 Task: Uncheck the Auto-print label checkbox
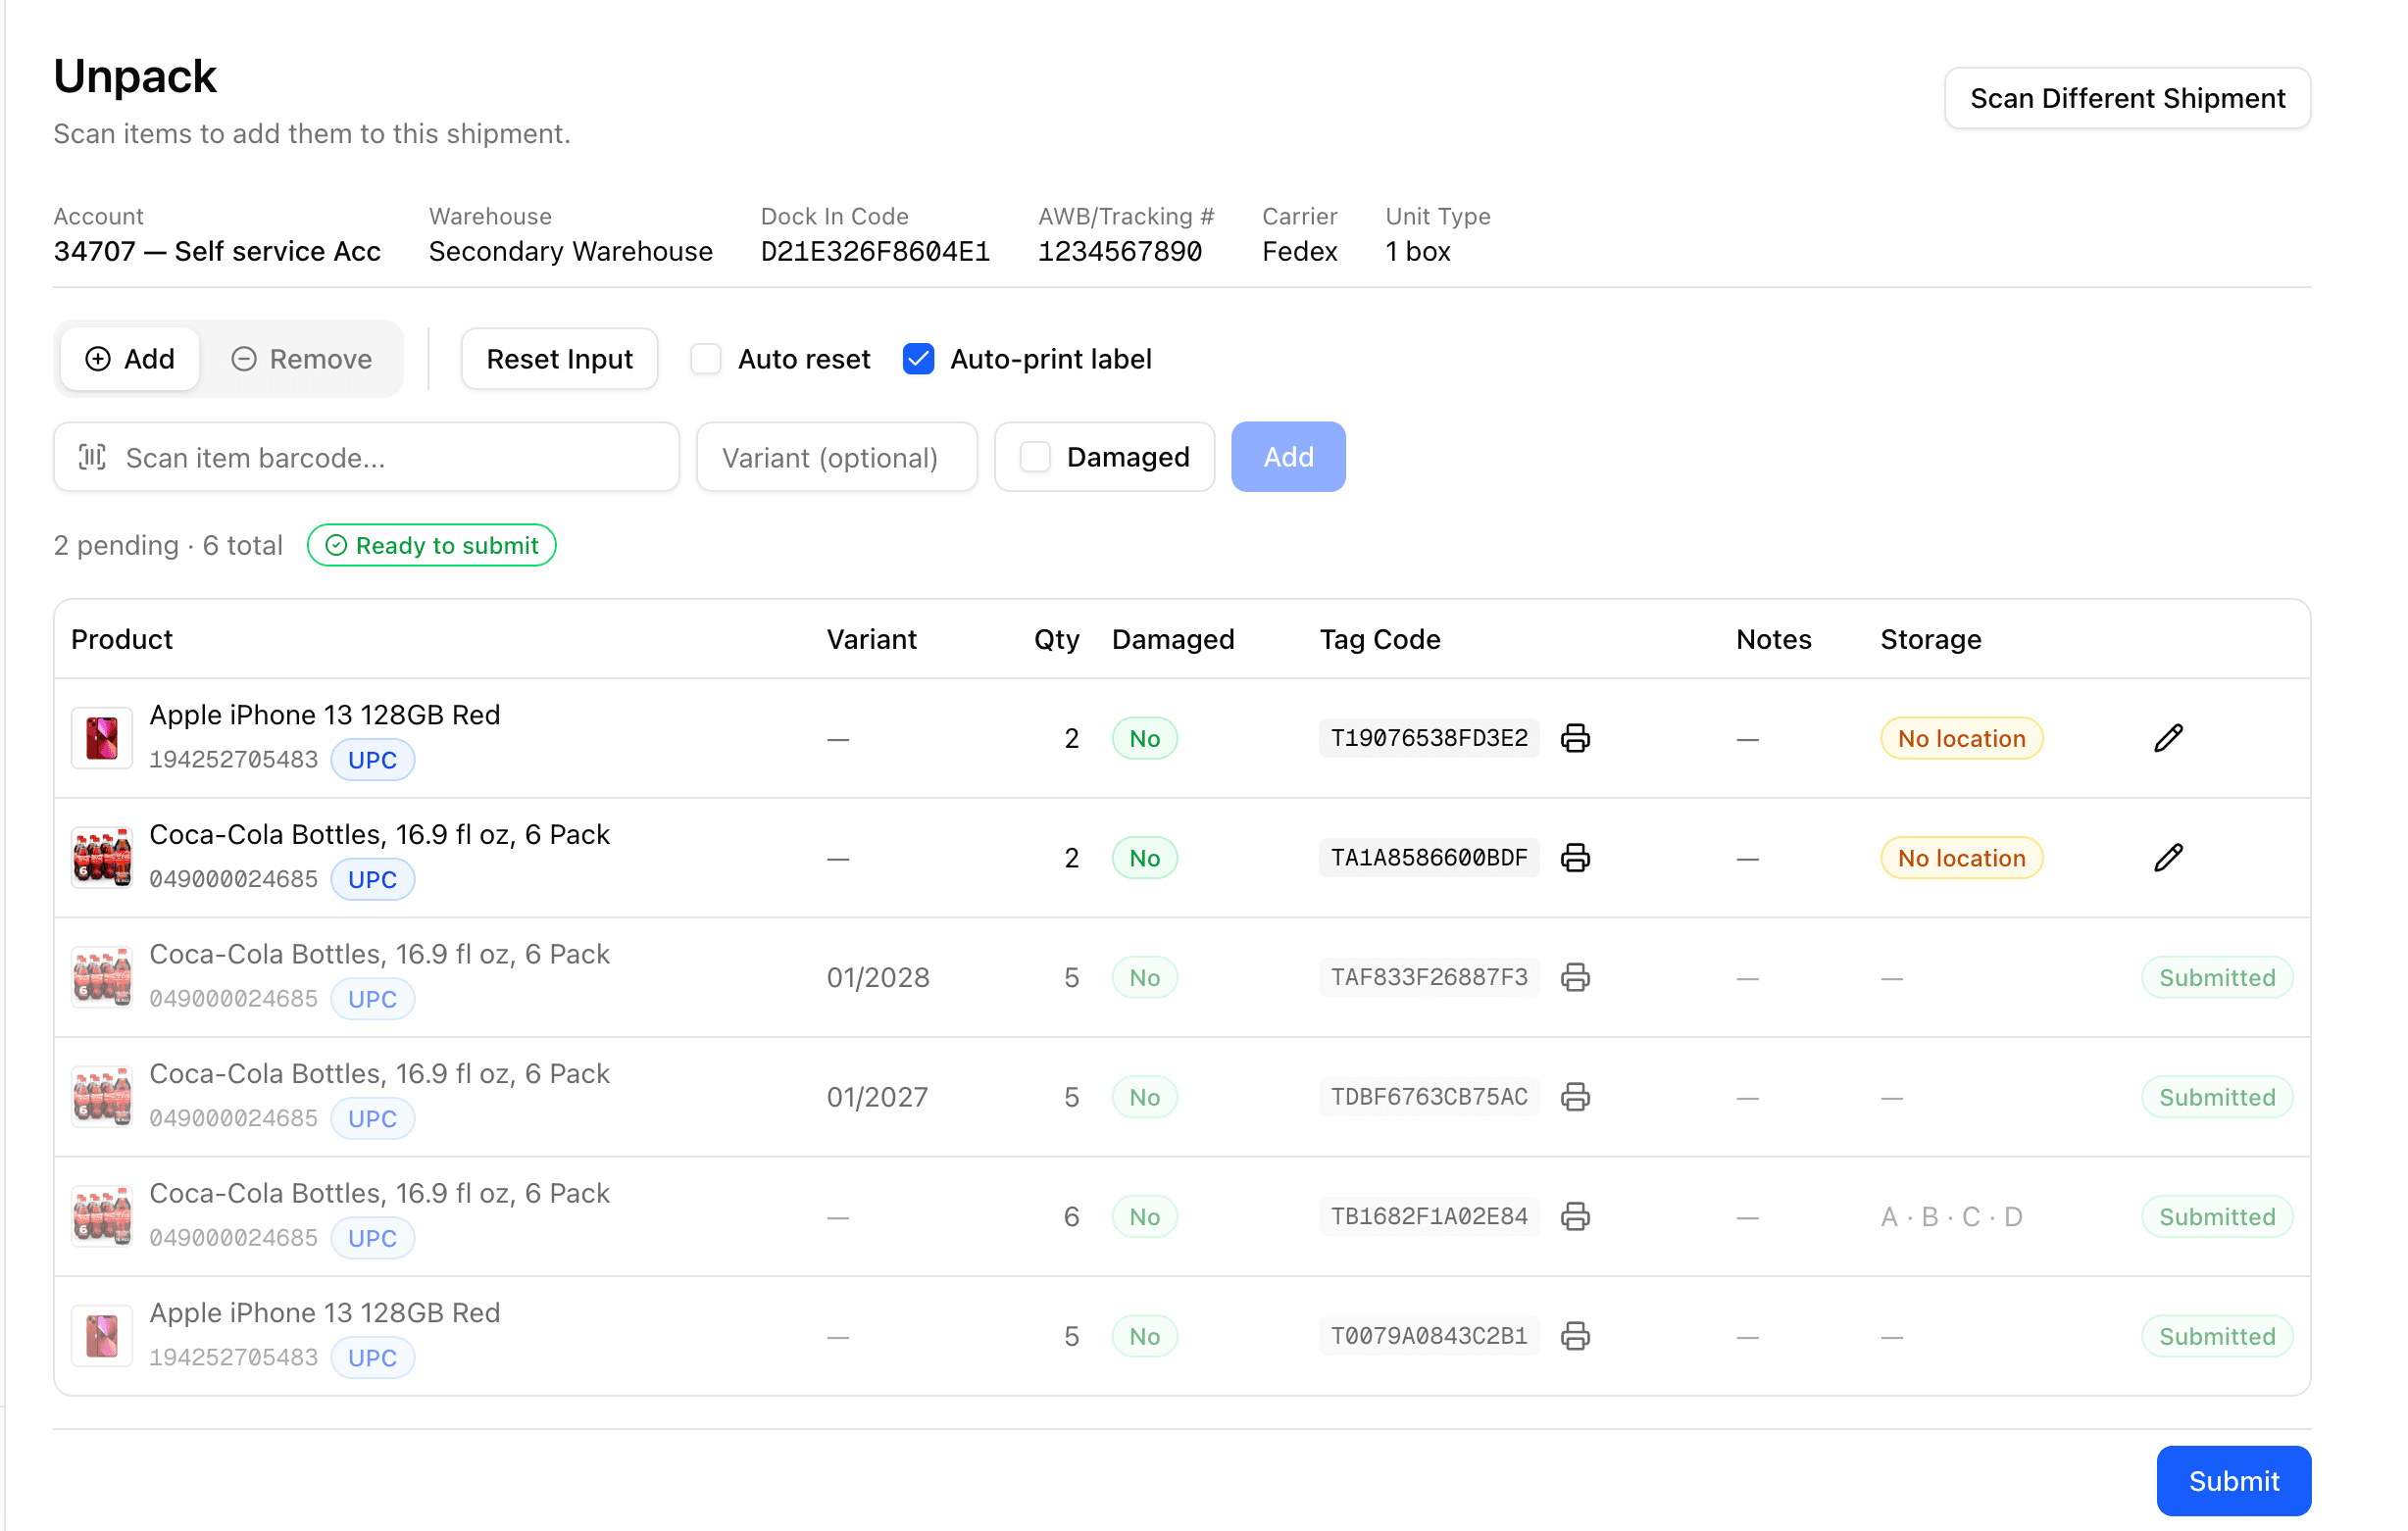[918, 359]
